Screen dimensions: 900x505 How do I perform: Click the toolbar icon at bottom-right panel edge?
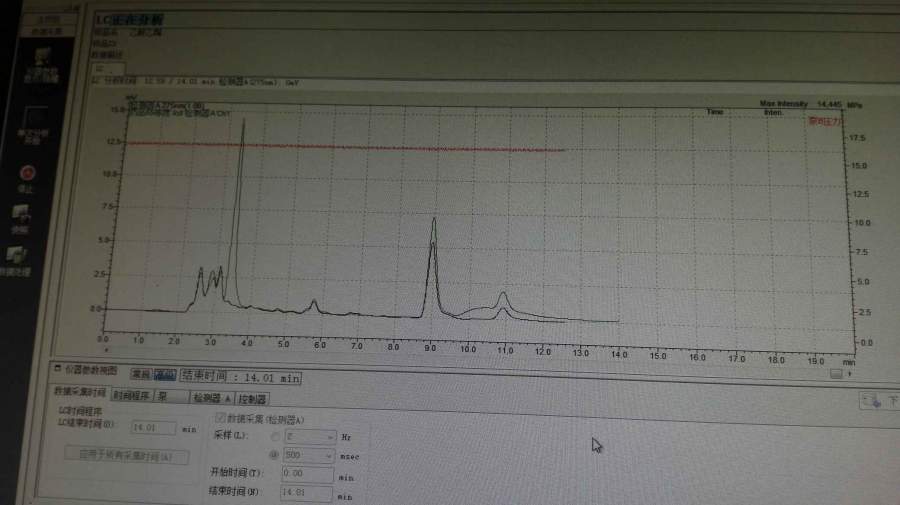click(871, 401)
